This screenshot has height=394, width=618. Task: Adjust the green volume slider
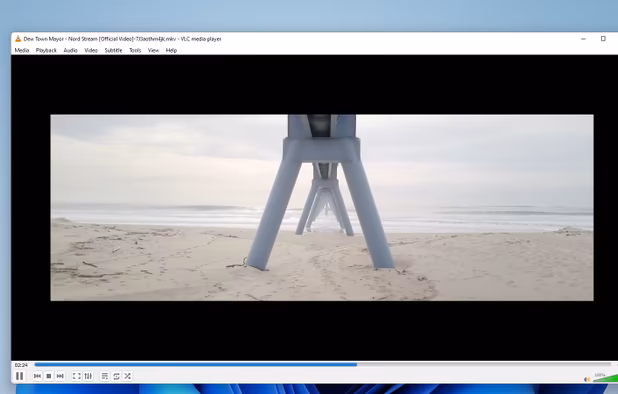point(605,378)
